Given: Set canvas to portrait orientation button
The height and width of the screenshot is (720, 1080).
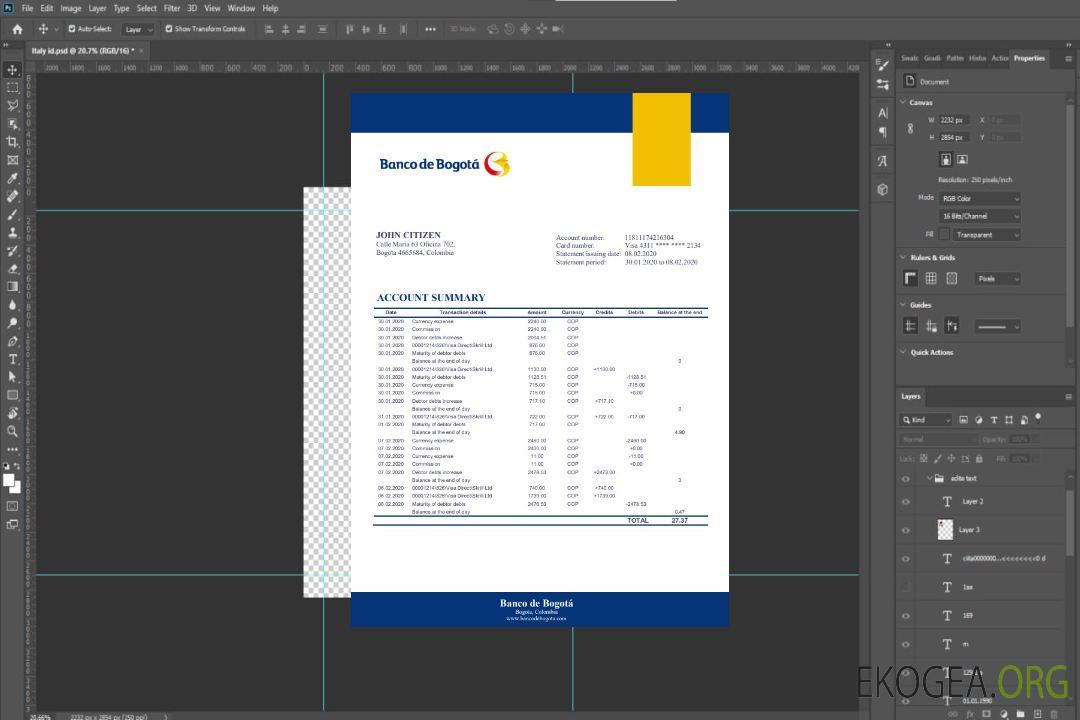Looking at the screenshot, I should click(946, 160).
